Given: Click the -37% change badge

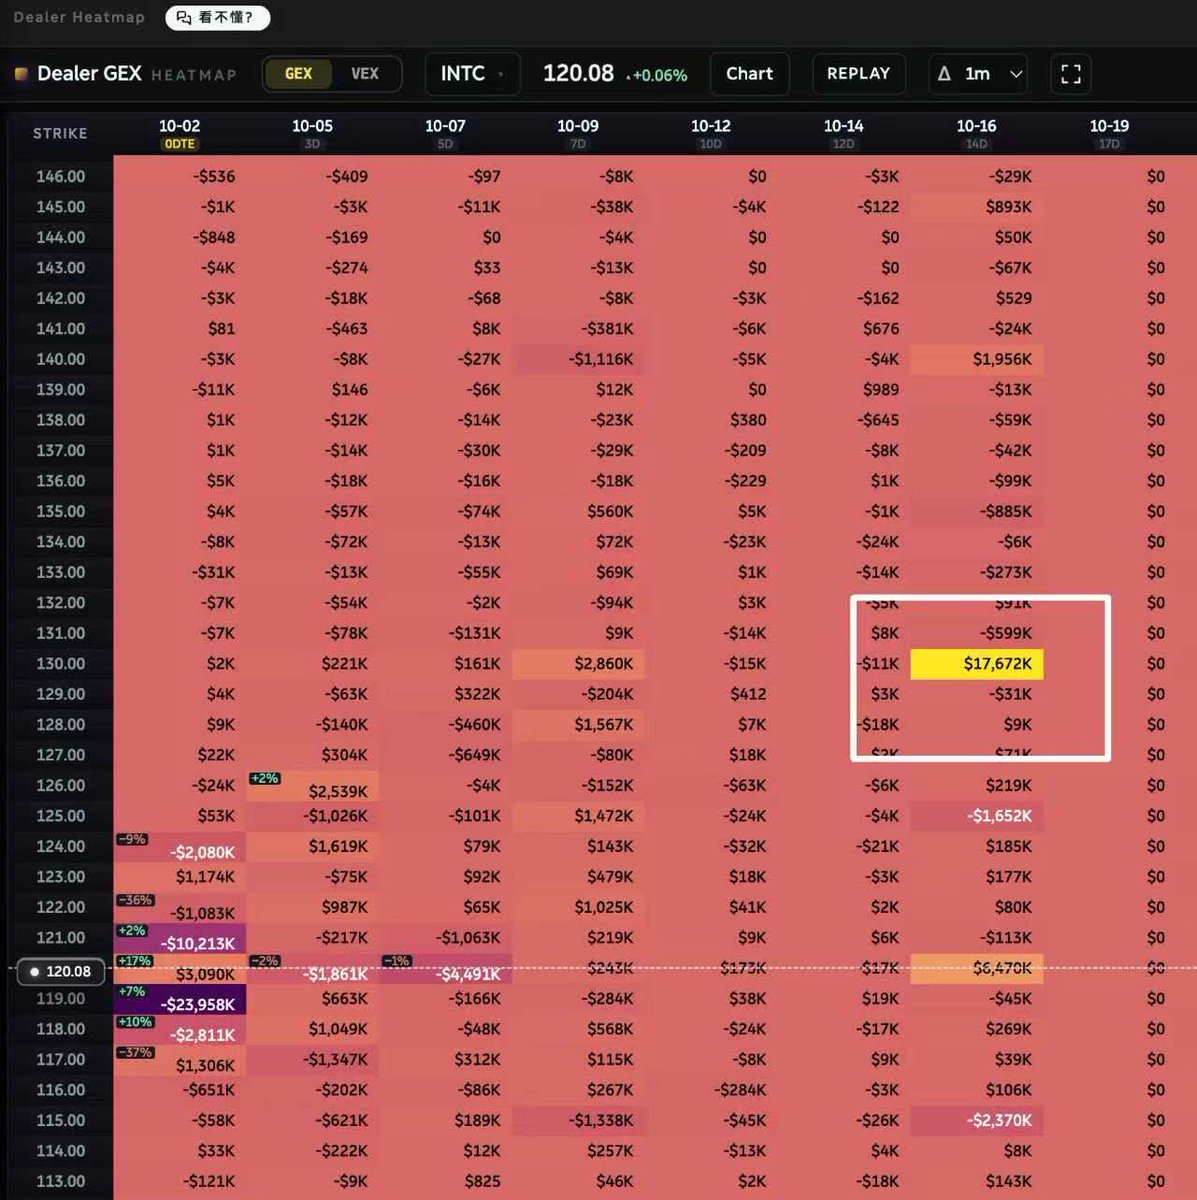Looking at the screenshot, I should [135, 1052].
